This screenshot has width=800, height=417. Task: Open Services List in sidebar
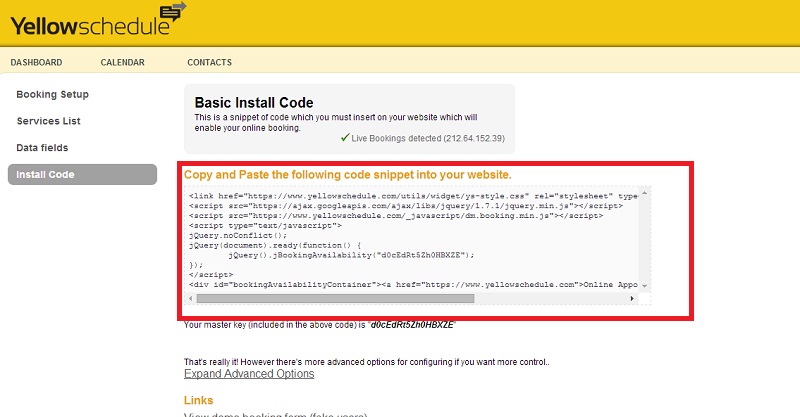48,121
